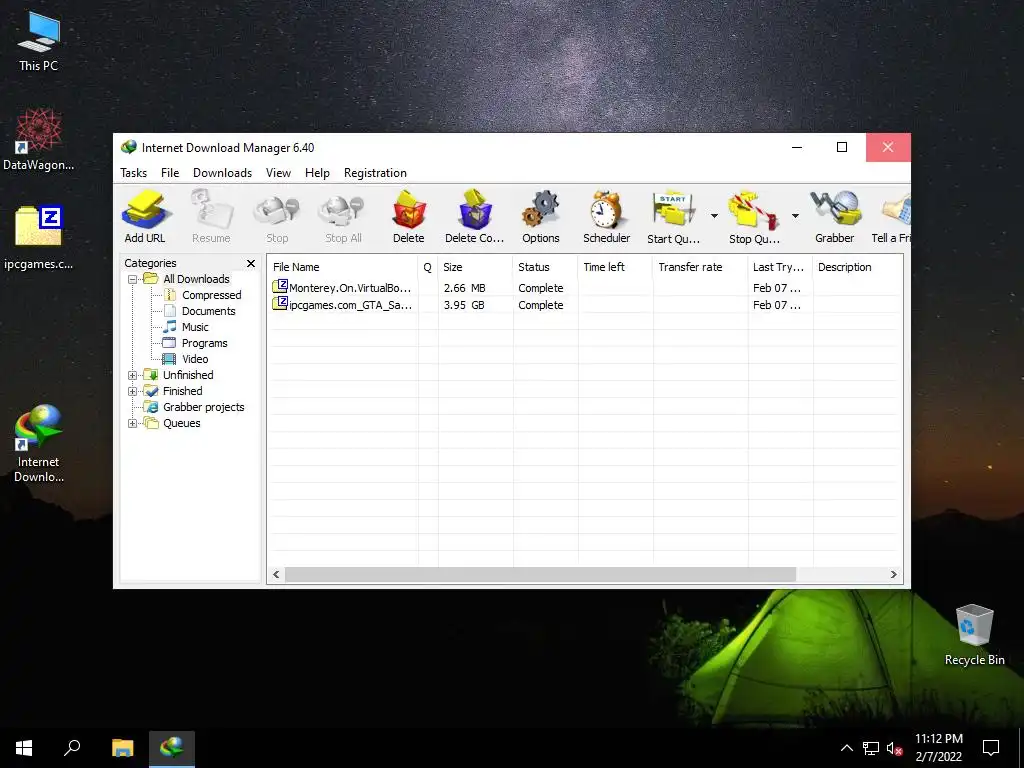Select the Compressed category
Image resolution: width=1024 pixels, height=768 pixels.
pos(211,295)
